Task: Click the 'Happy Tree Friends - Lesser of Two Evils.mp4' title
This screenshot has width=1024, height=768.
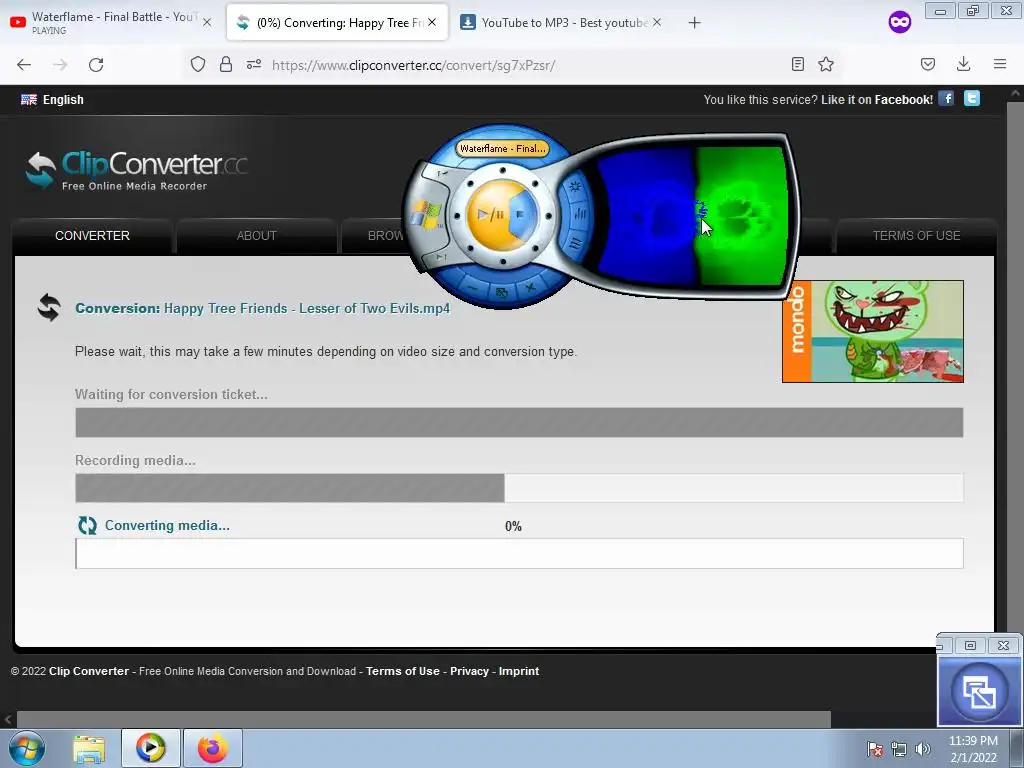Action: [307, 308]
